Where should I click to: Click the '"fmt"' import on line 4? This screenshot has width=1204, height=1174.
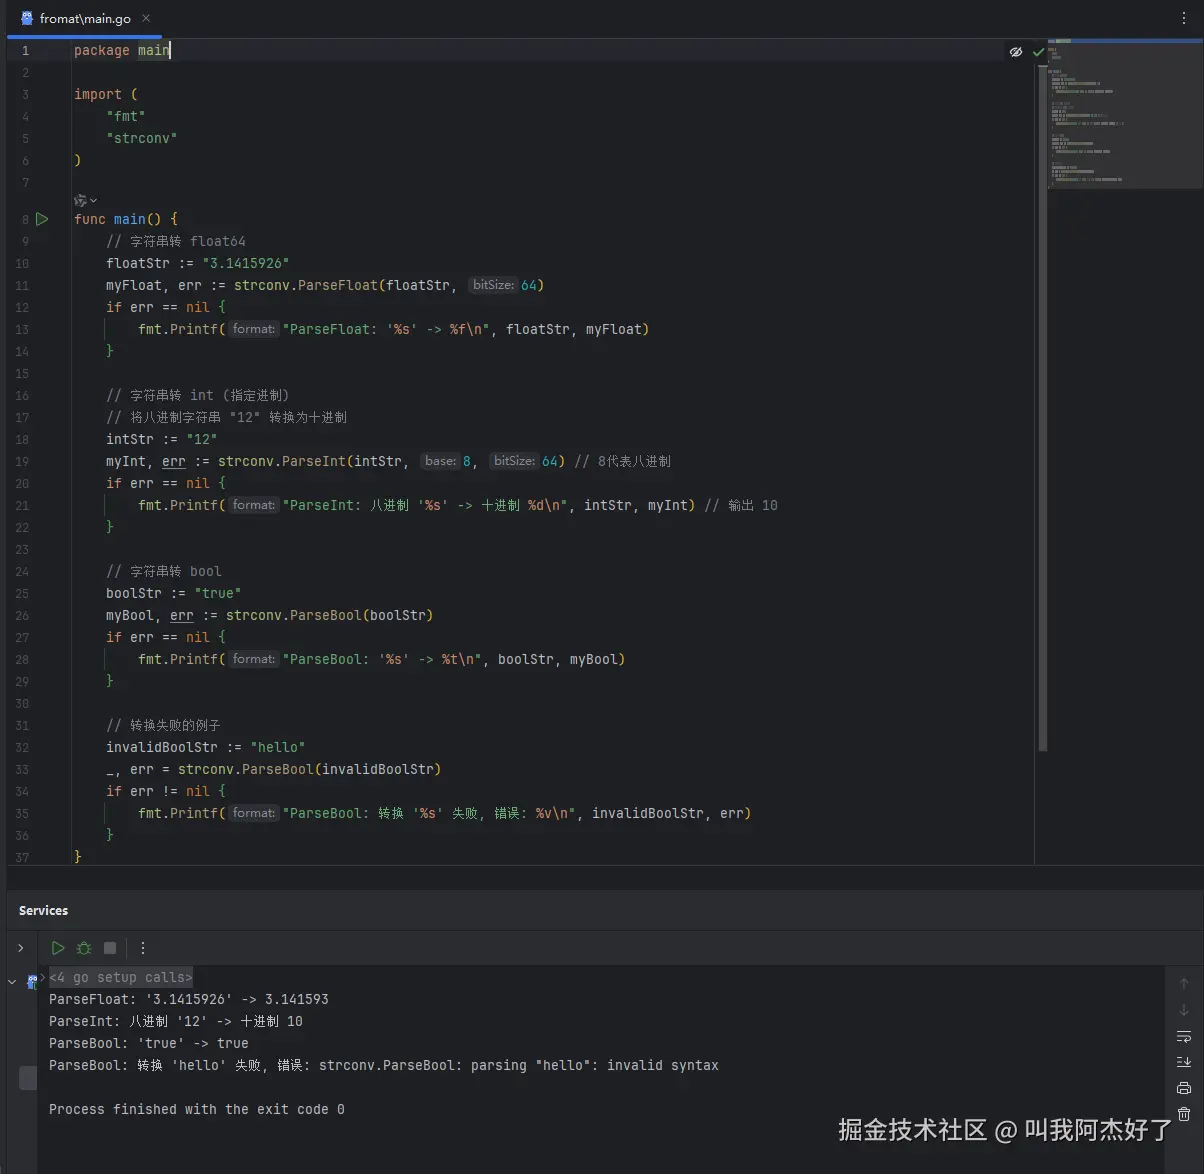coord(126,116)
